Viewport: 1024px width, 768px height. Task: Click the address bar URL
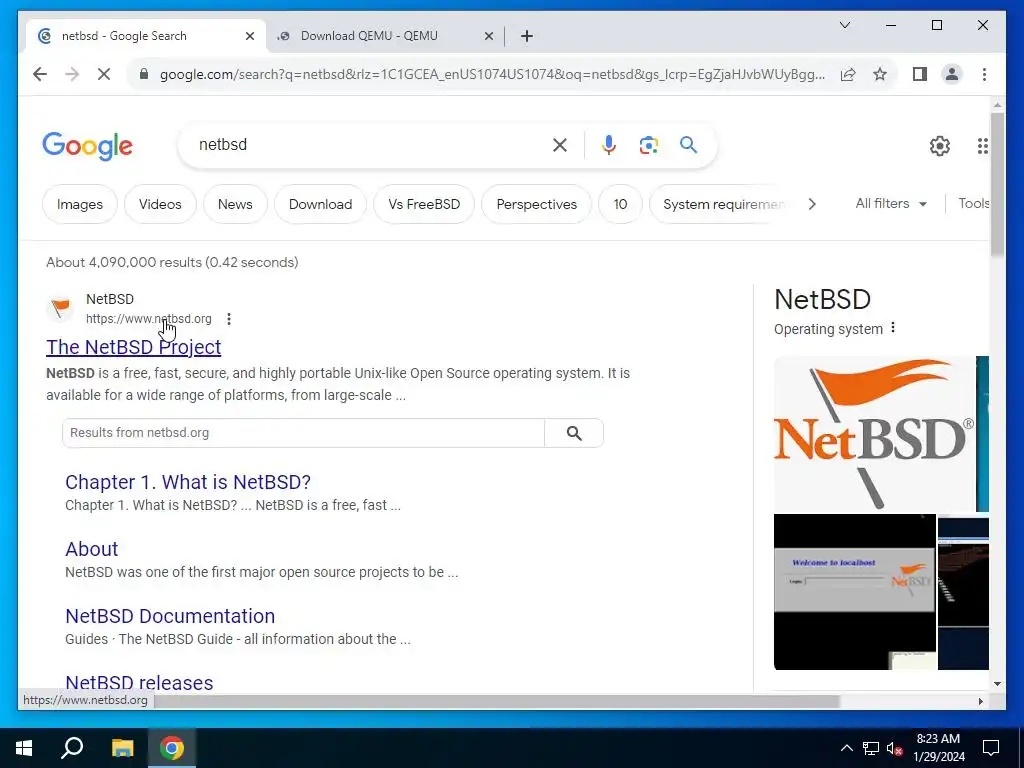click(492, 74)
